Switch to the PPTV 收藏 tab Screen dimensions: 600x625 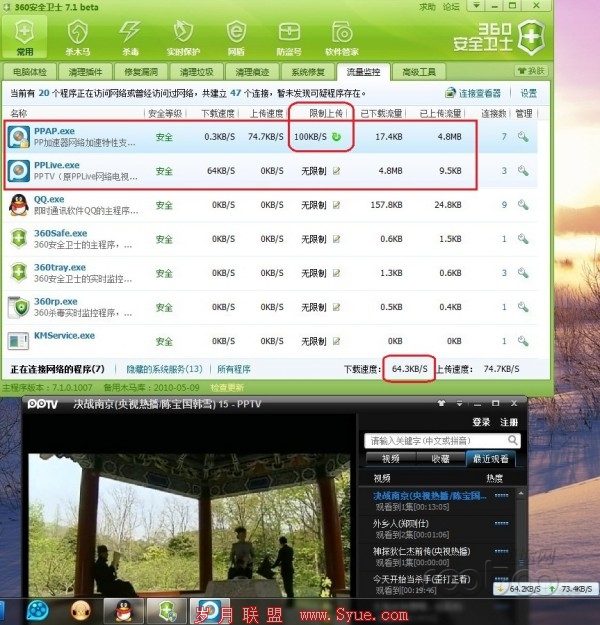440,459
